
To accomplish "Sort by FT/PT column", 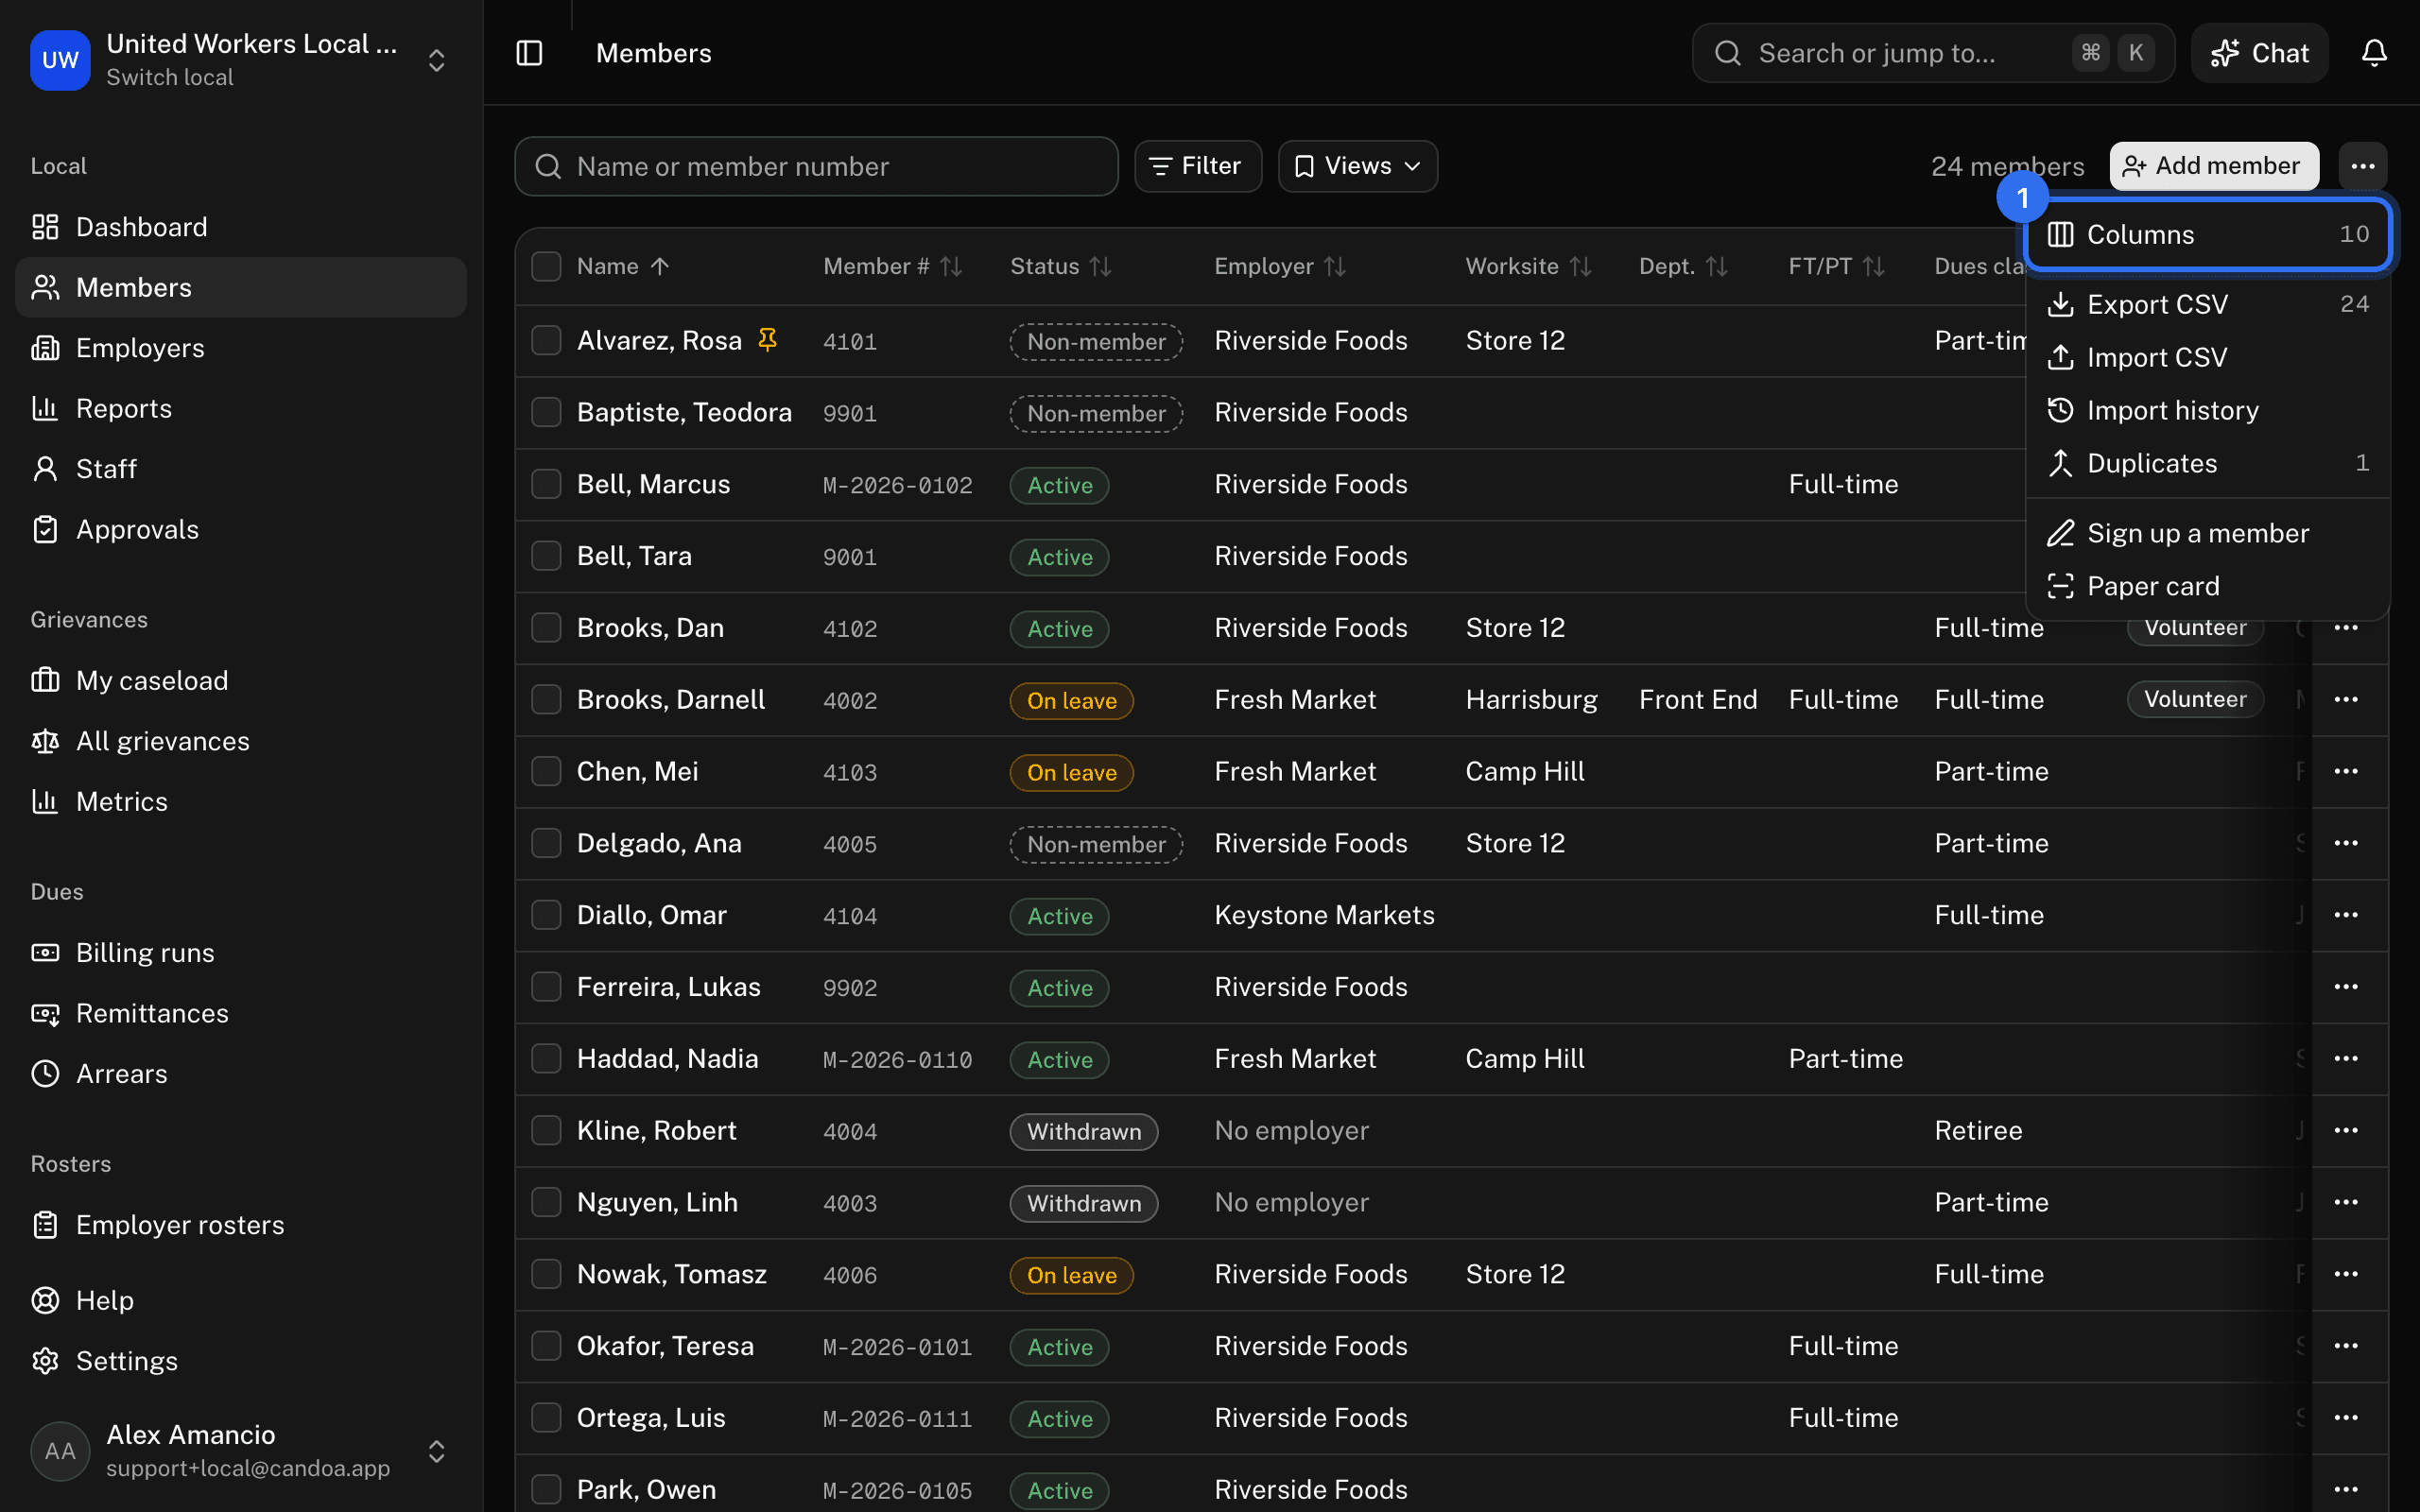I will click(1837, 266).
